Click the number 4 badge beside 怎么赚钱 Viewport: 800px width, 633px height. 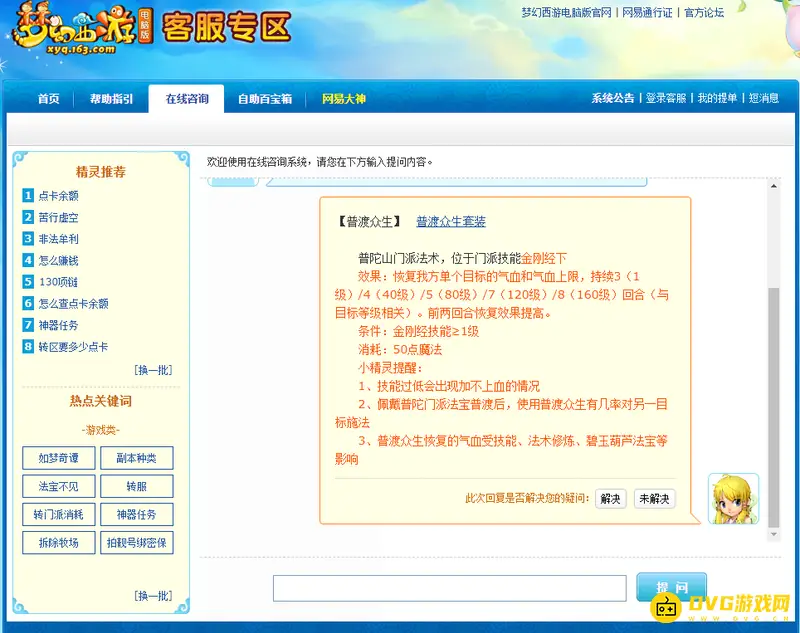pos(28,260)
